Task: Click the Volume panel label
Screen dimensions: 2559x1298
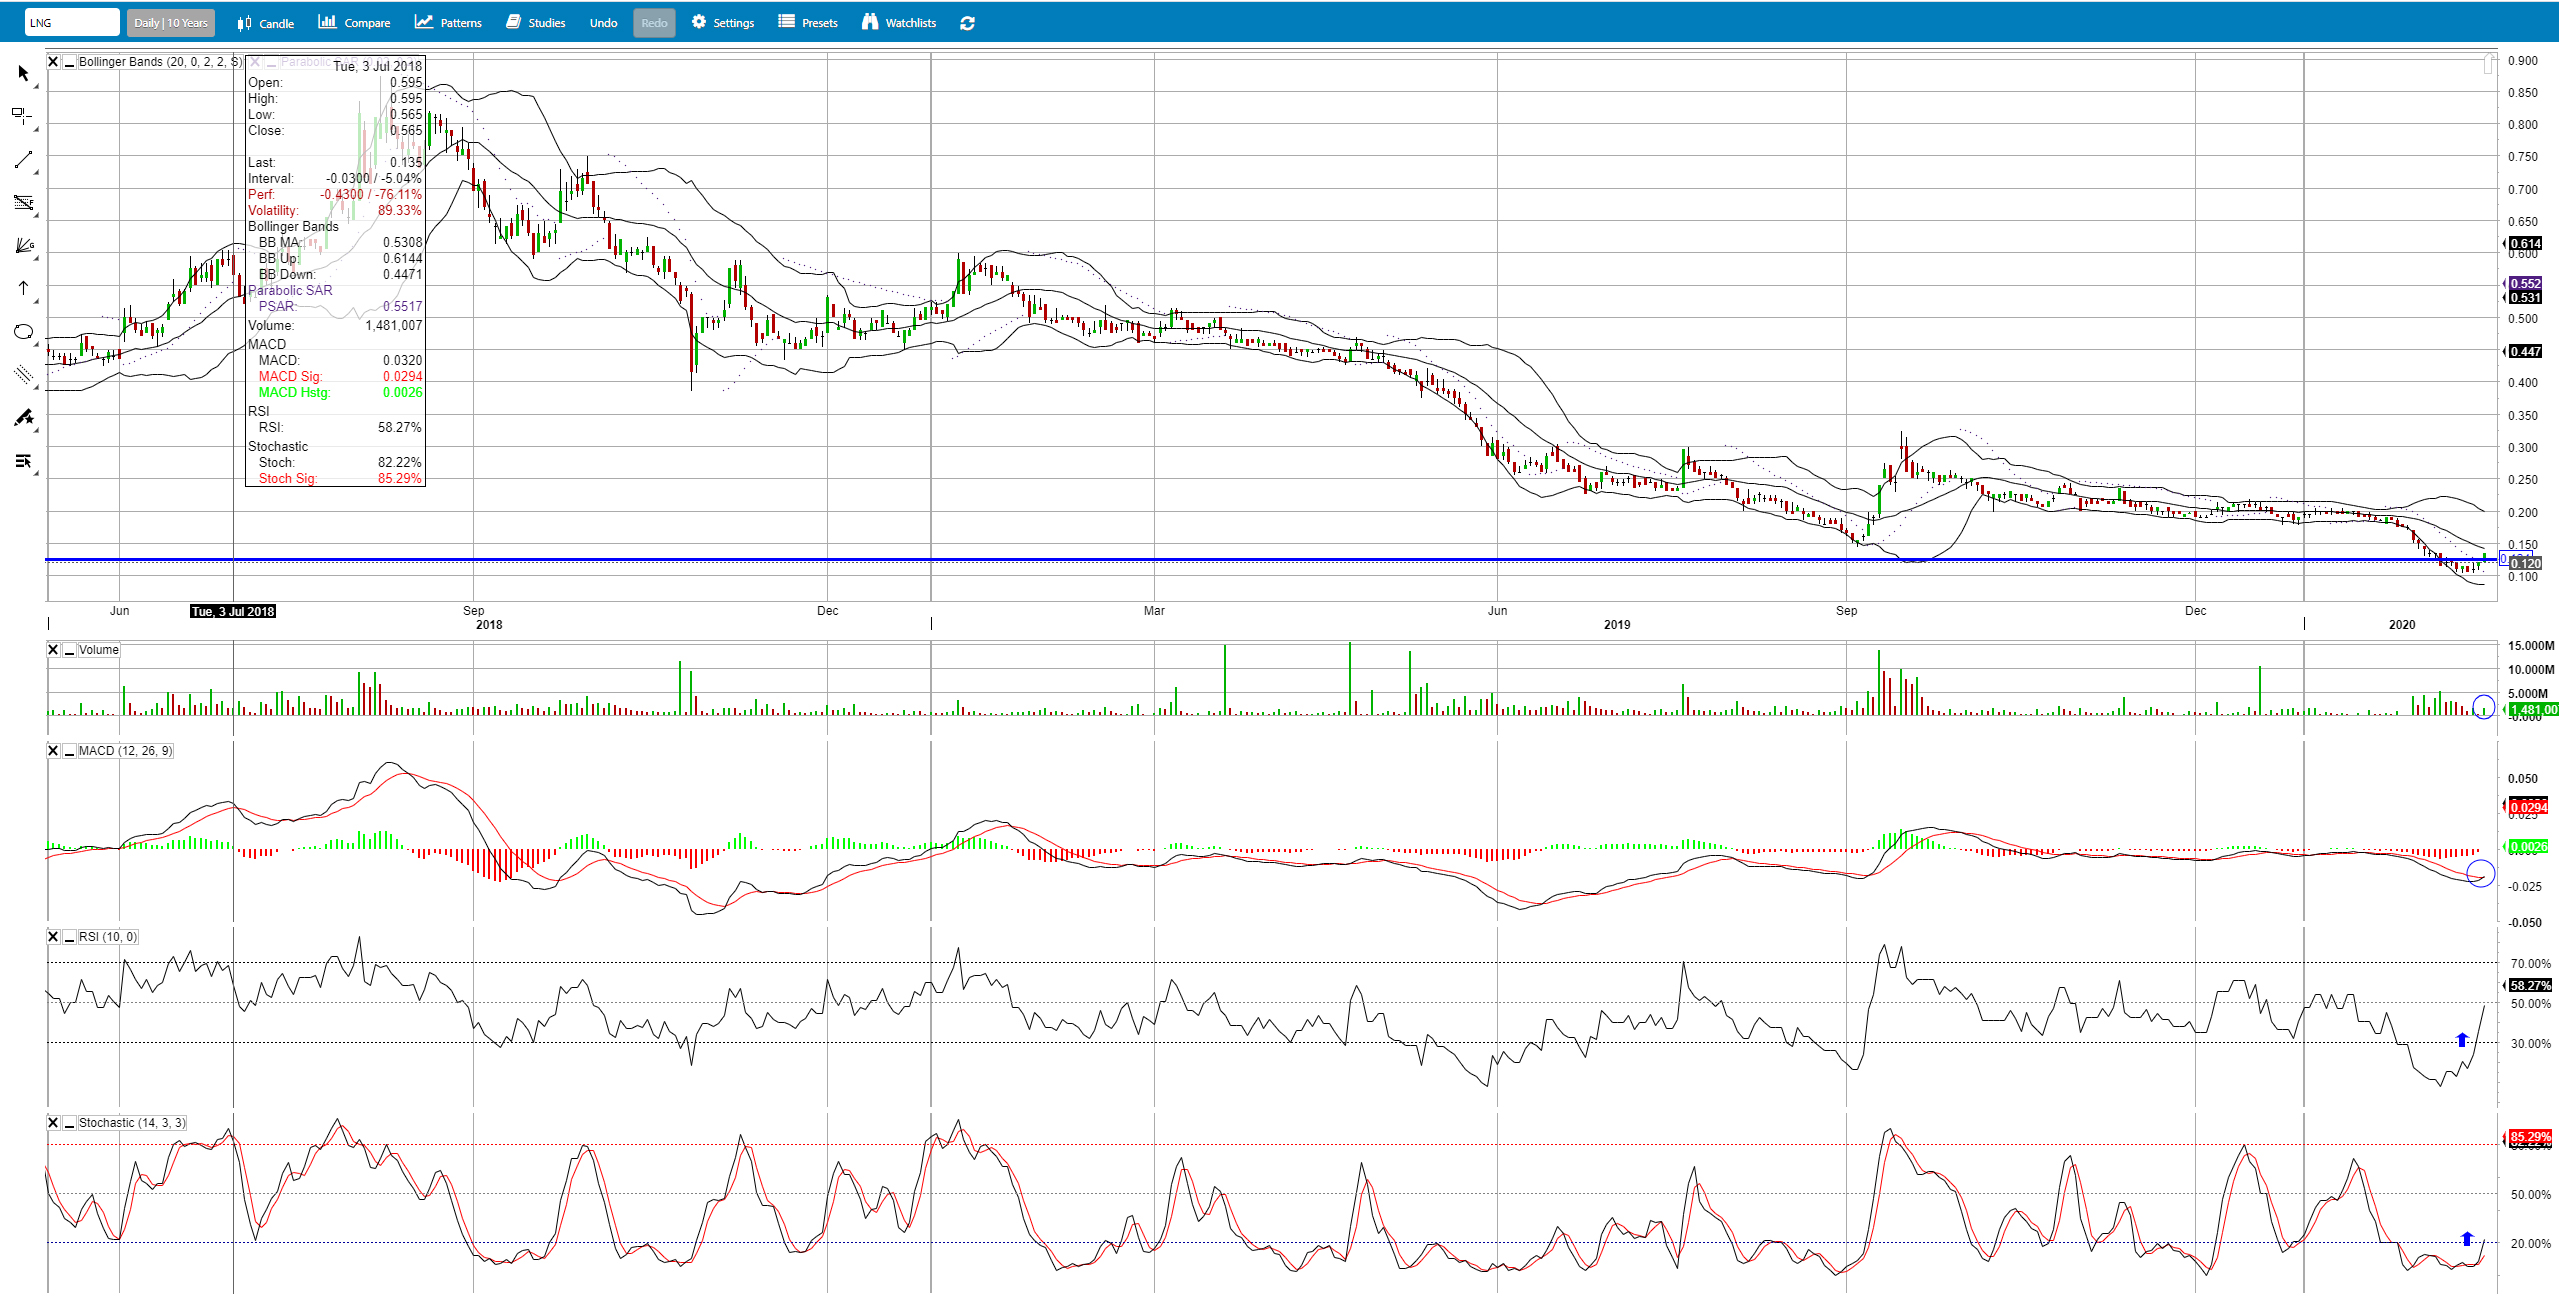Action: 99,650
